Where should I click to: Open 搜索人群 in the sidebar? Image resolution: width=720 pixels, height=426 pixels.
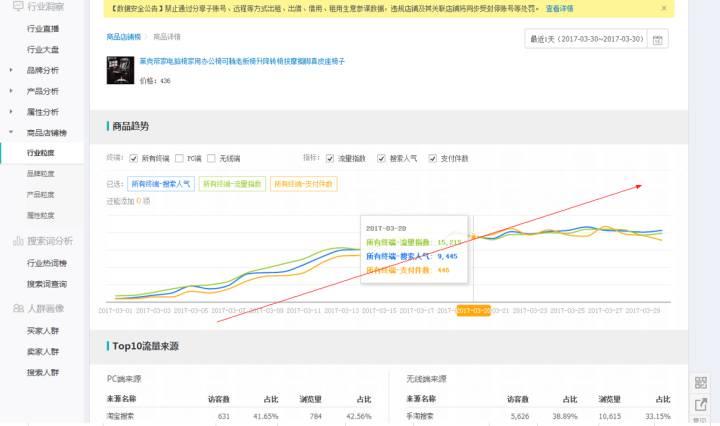coord(43,372)
